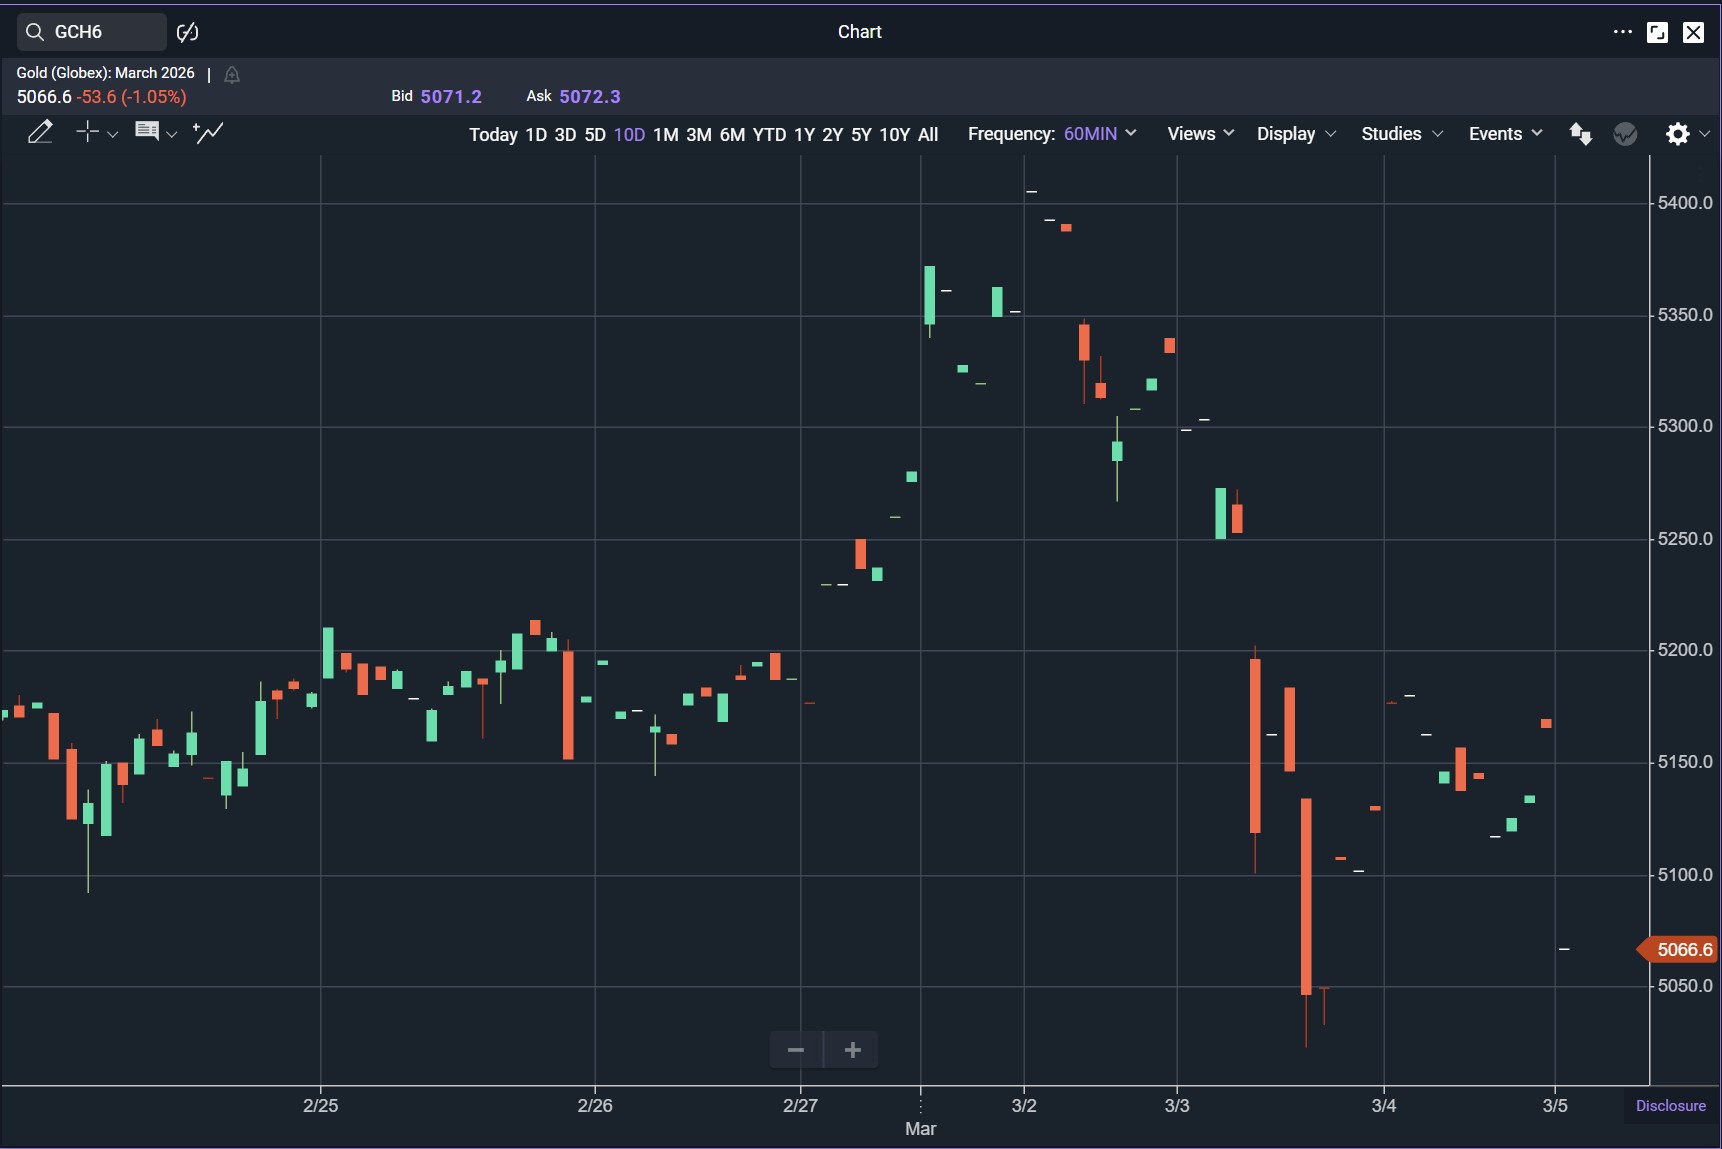Toggle the round chart-line indicator button
Viewport: 1722px width, 1149px height.
tap(1625, 134)
